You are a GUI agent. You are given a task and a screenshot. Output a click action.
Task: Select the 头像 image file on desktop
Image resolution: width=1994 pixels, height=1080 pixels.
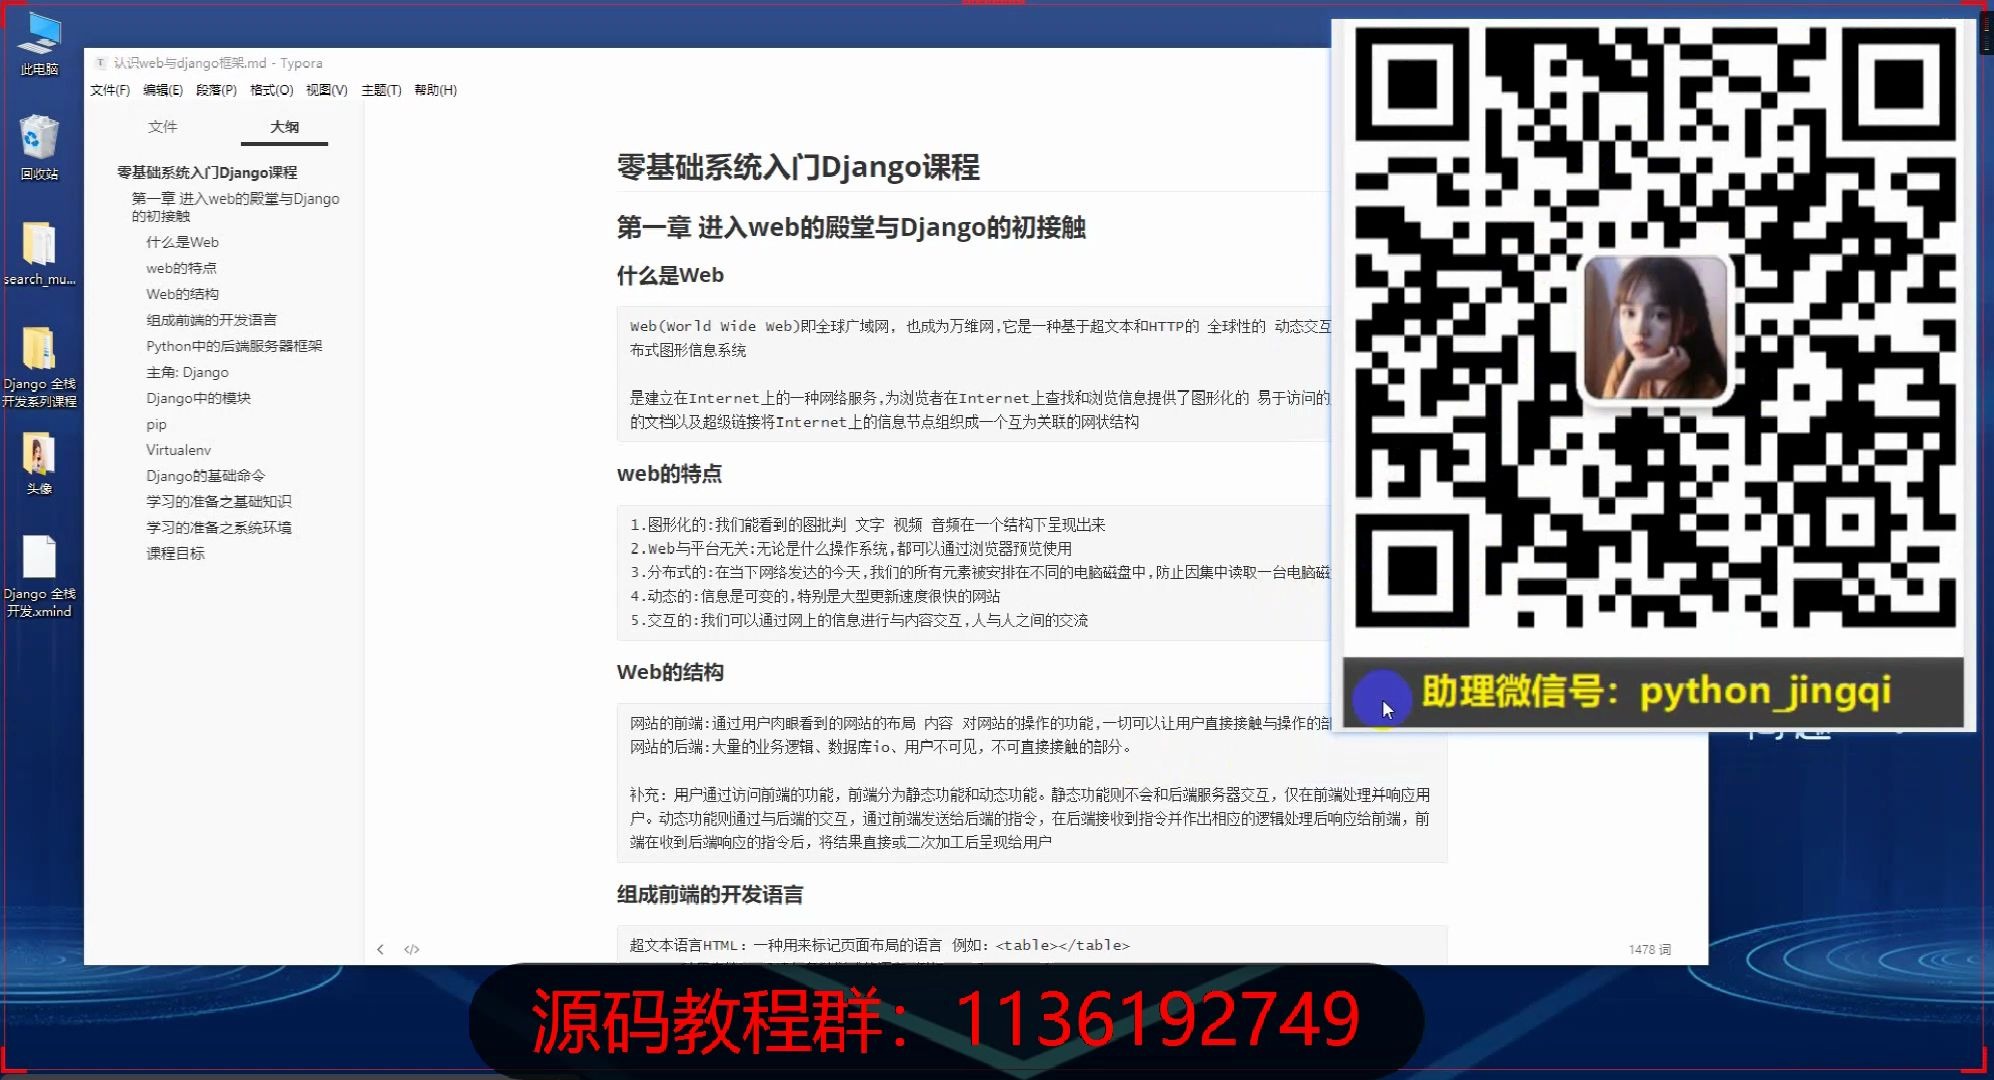tap(39, 464)
